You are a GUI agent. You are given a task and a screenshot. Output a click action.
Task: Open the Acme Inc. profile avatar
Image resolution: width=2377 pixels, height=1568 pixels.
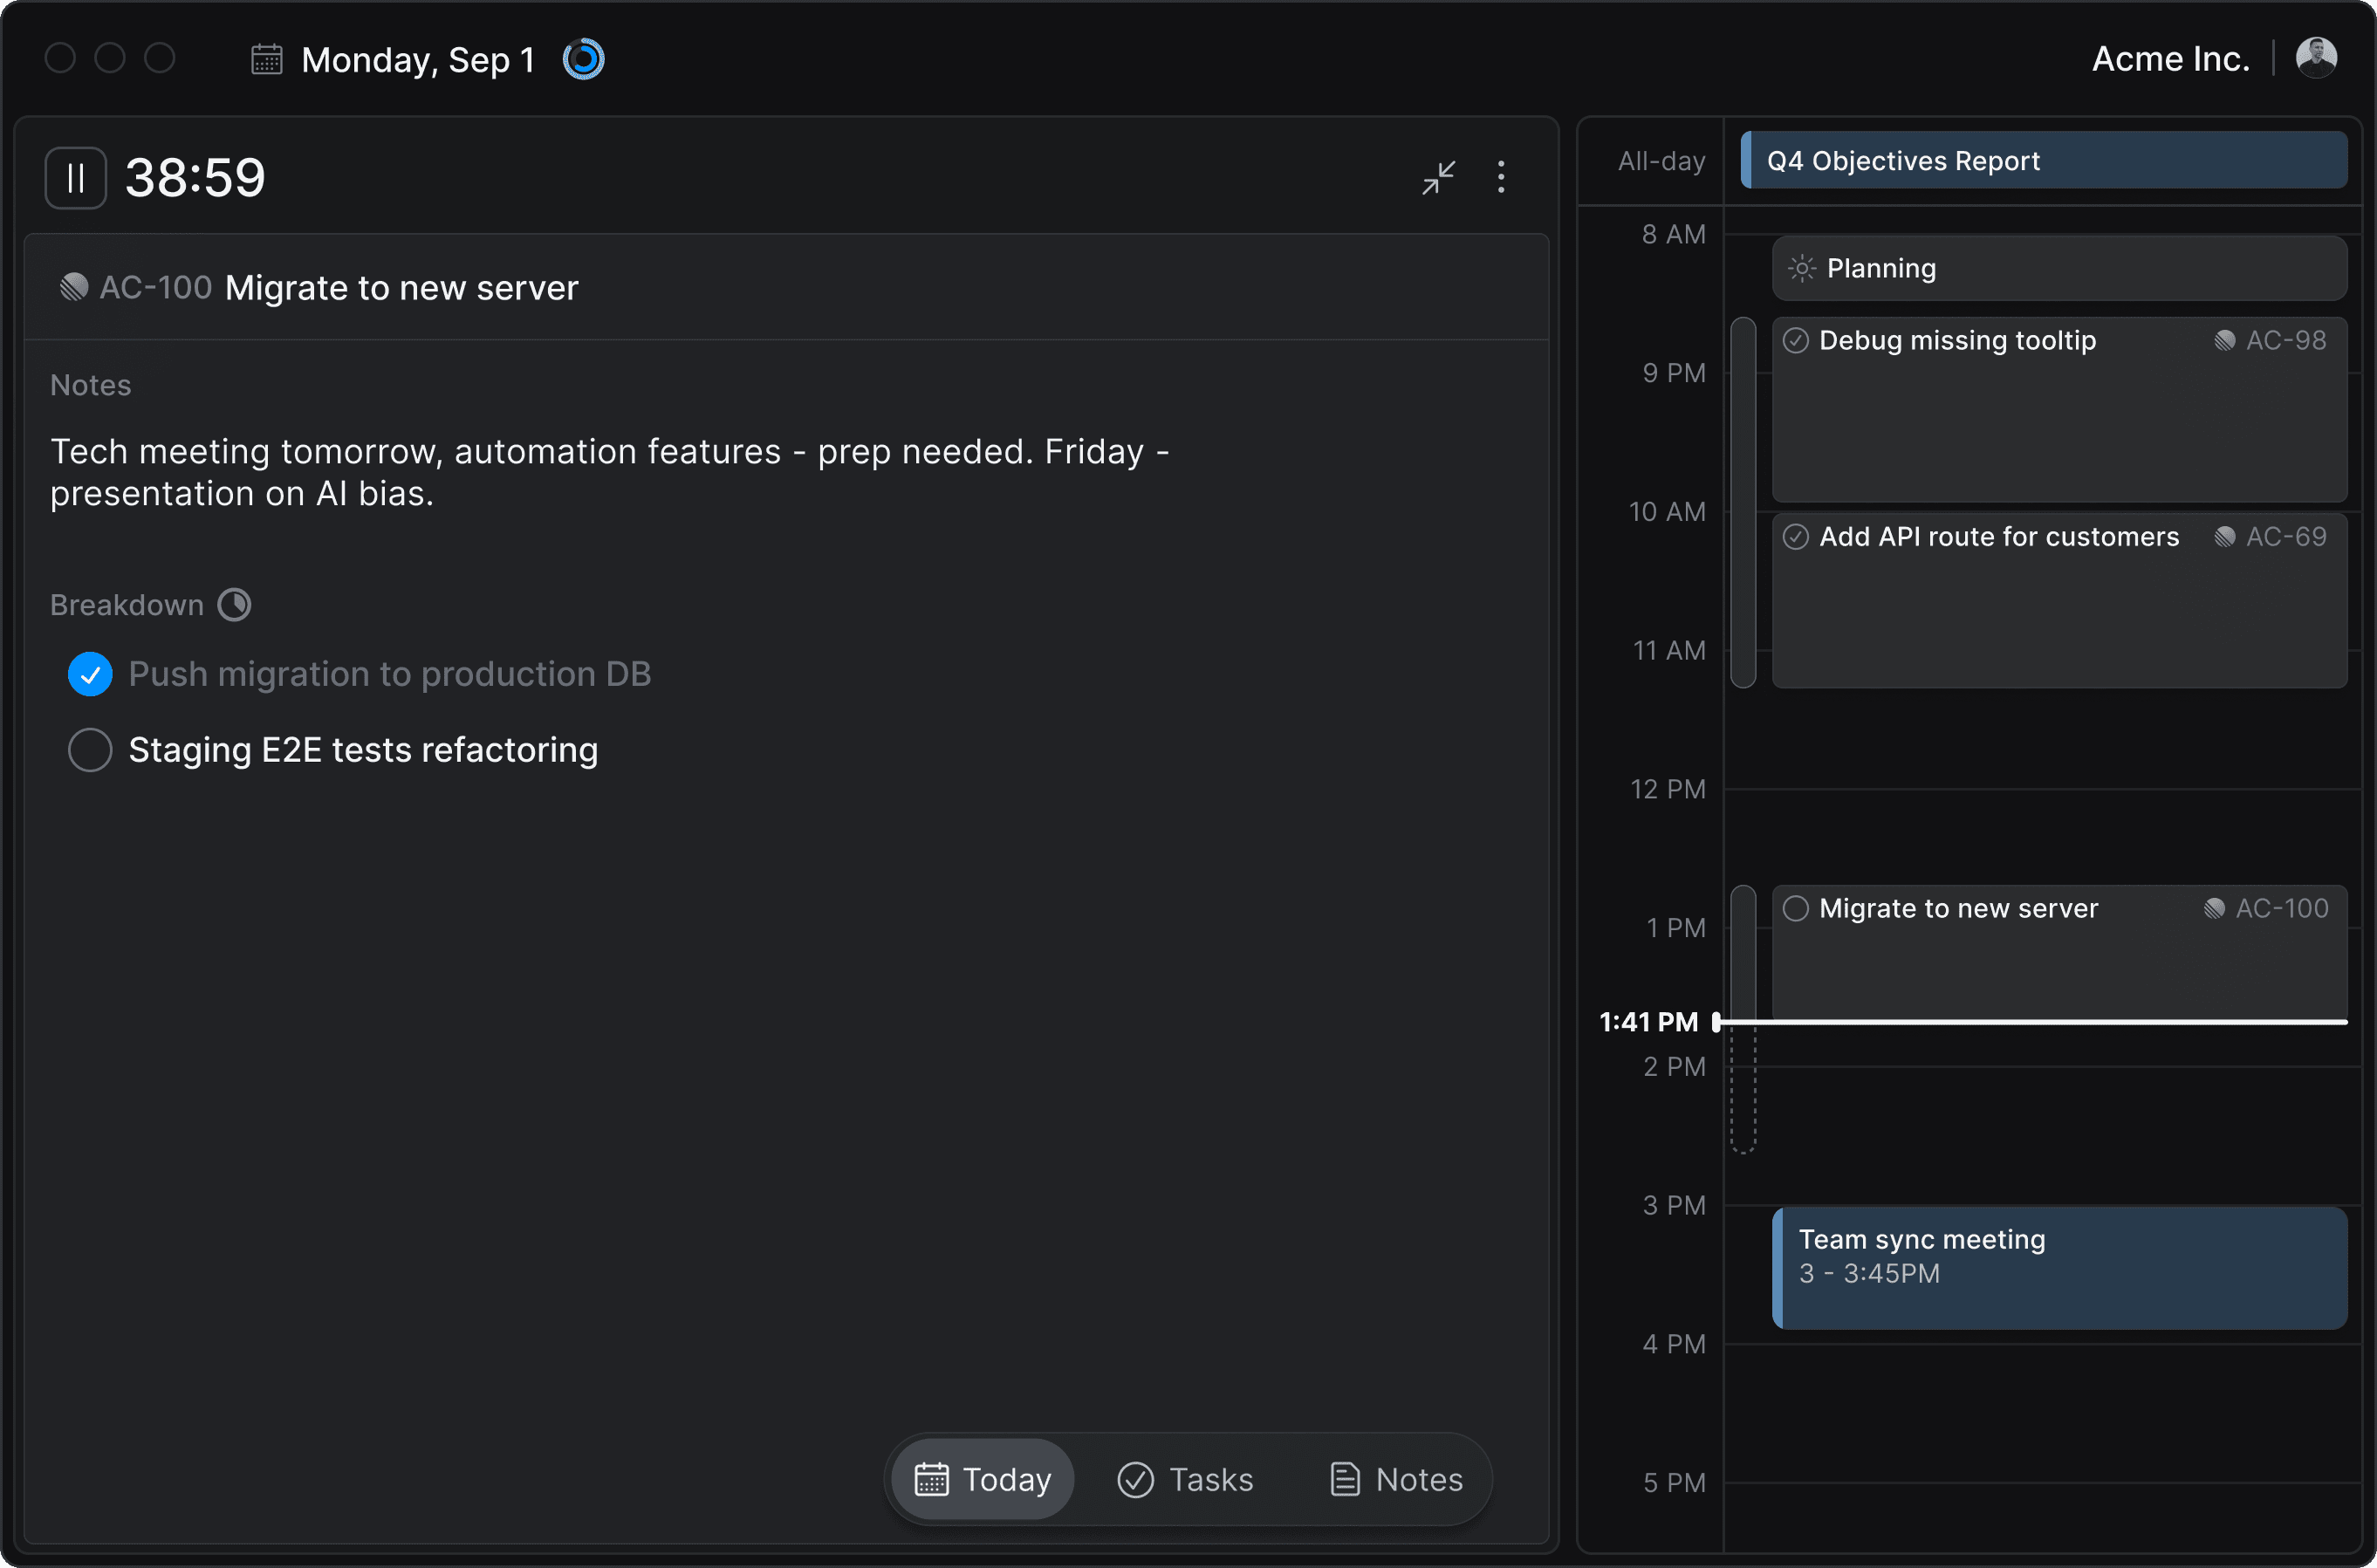[x=2318, y=57]
